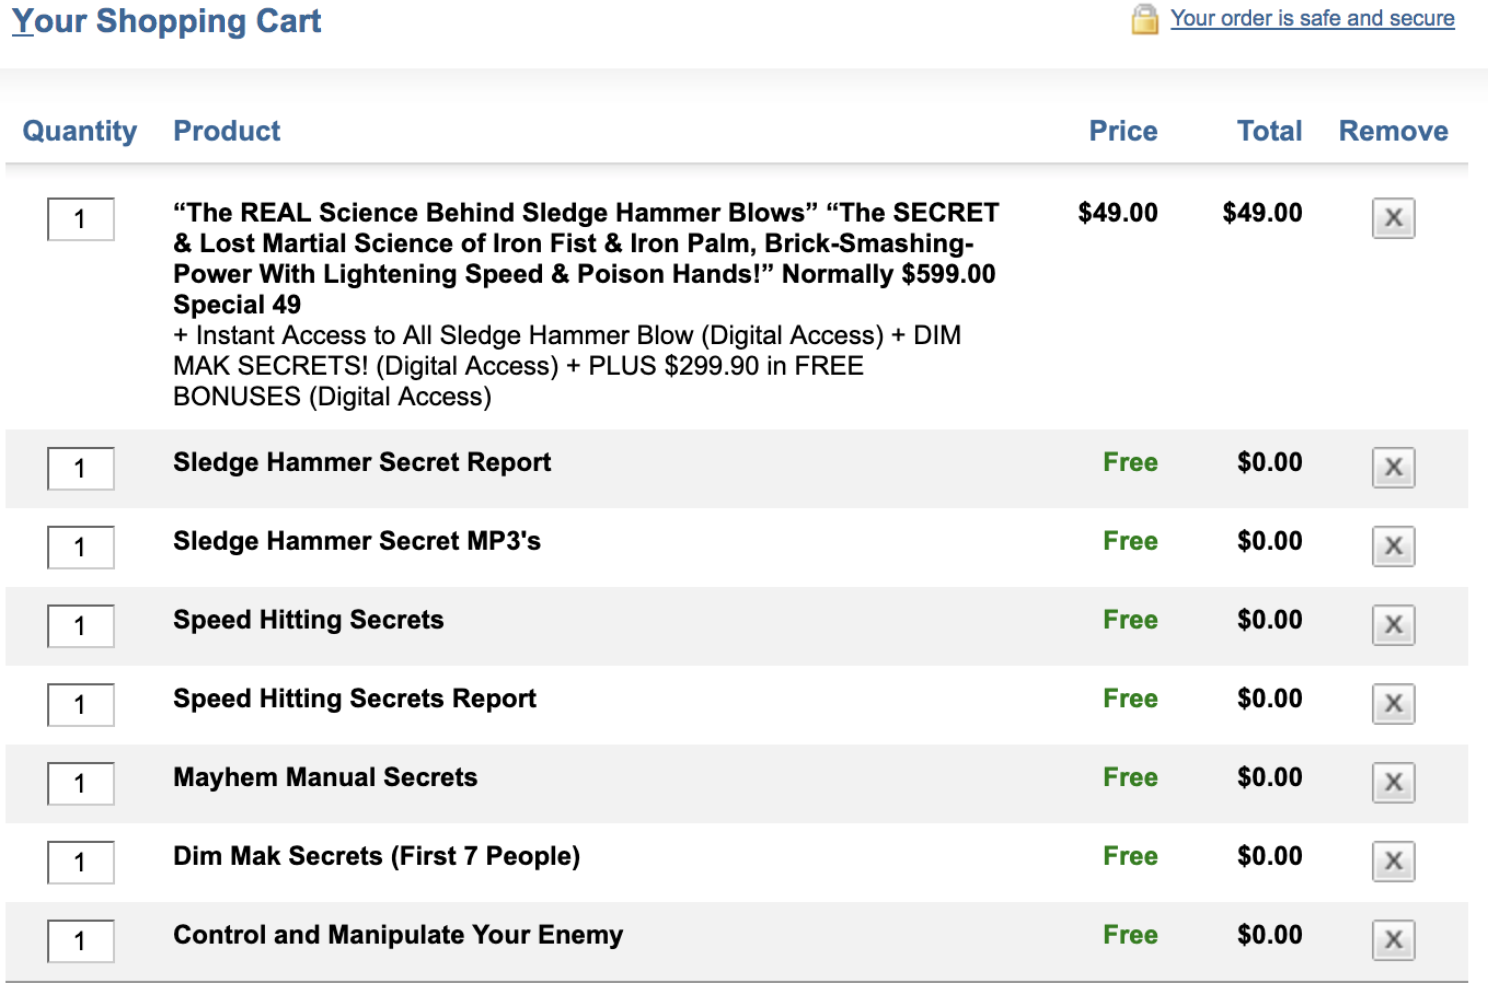The image size is (1504, 986).
Task: Click the Your Shopping Cart heading
Action: click(166, 21)
